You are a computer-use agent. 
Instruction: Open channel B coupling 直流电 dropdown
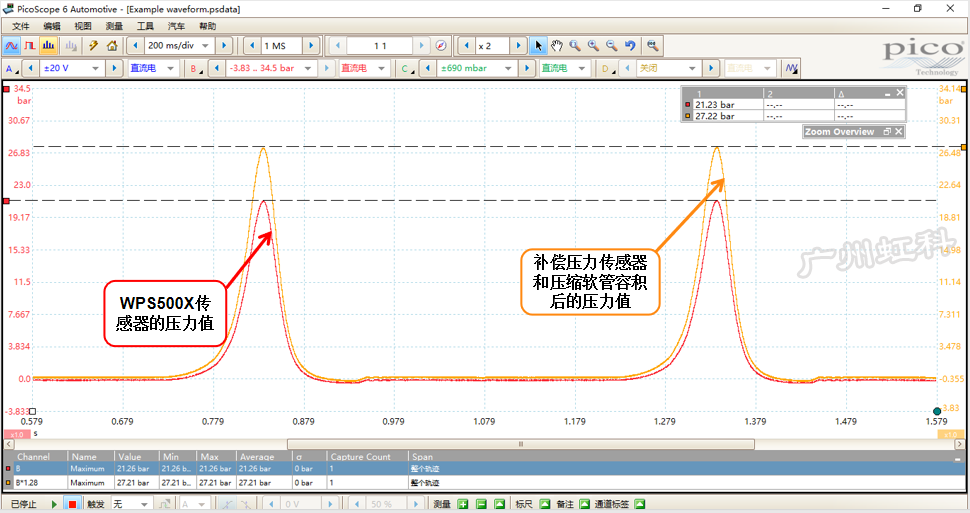pyautogui.click(x=382, y=68)
